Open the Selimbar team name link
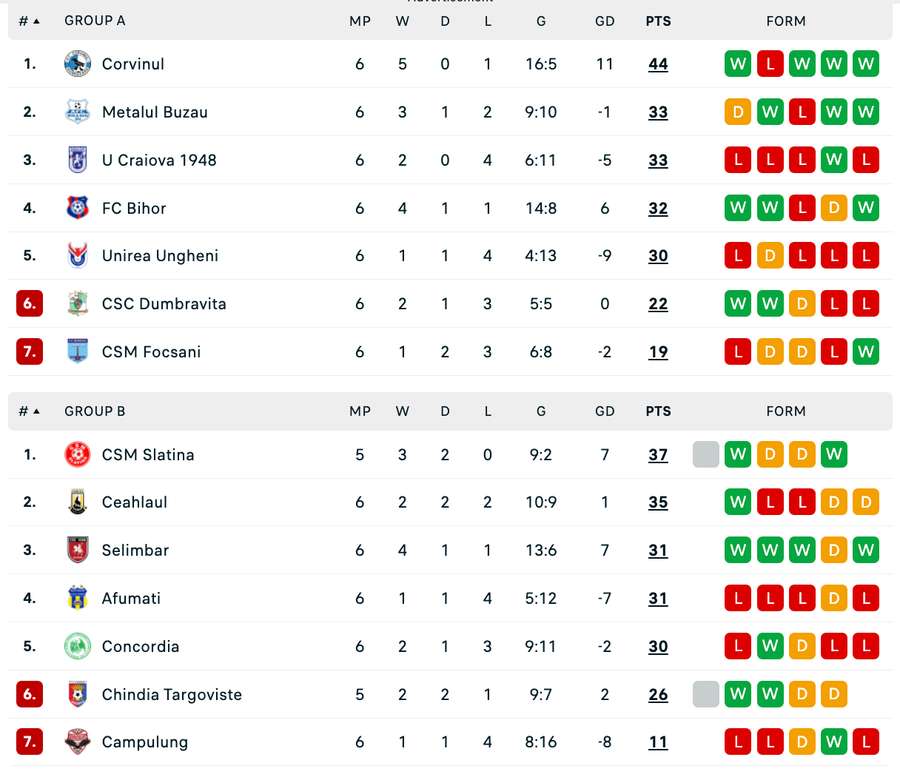The image size is (900, 771). point(135,550)
